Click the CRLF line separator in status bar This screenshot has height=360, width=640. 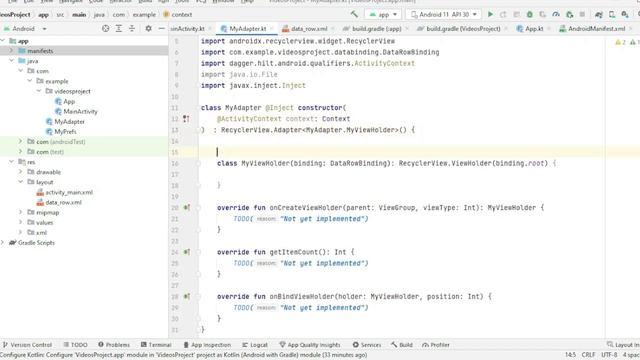588,355
